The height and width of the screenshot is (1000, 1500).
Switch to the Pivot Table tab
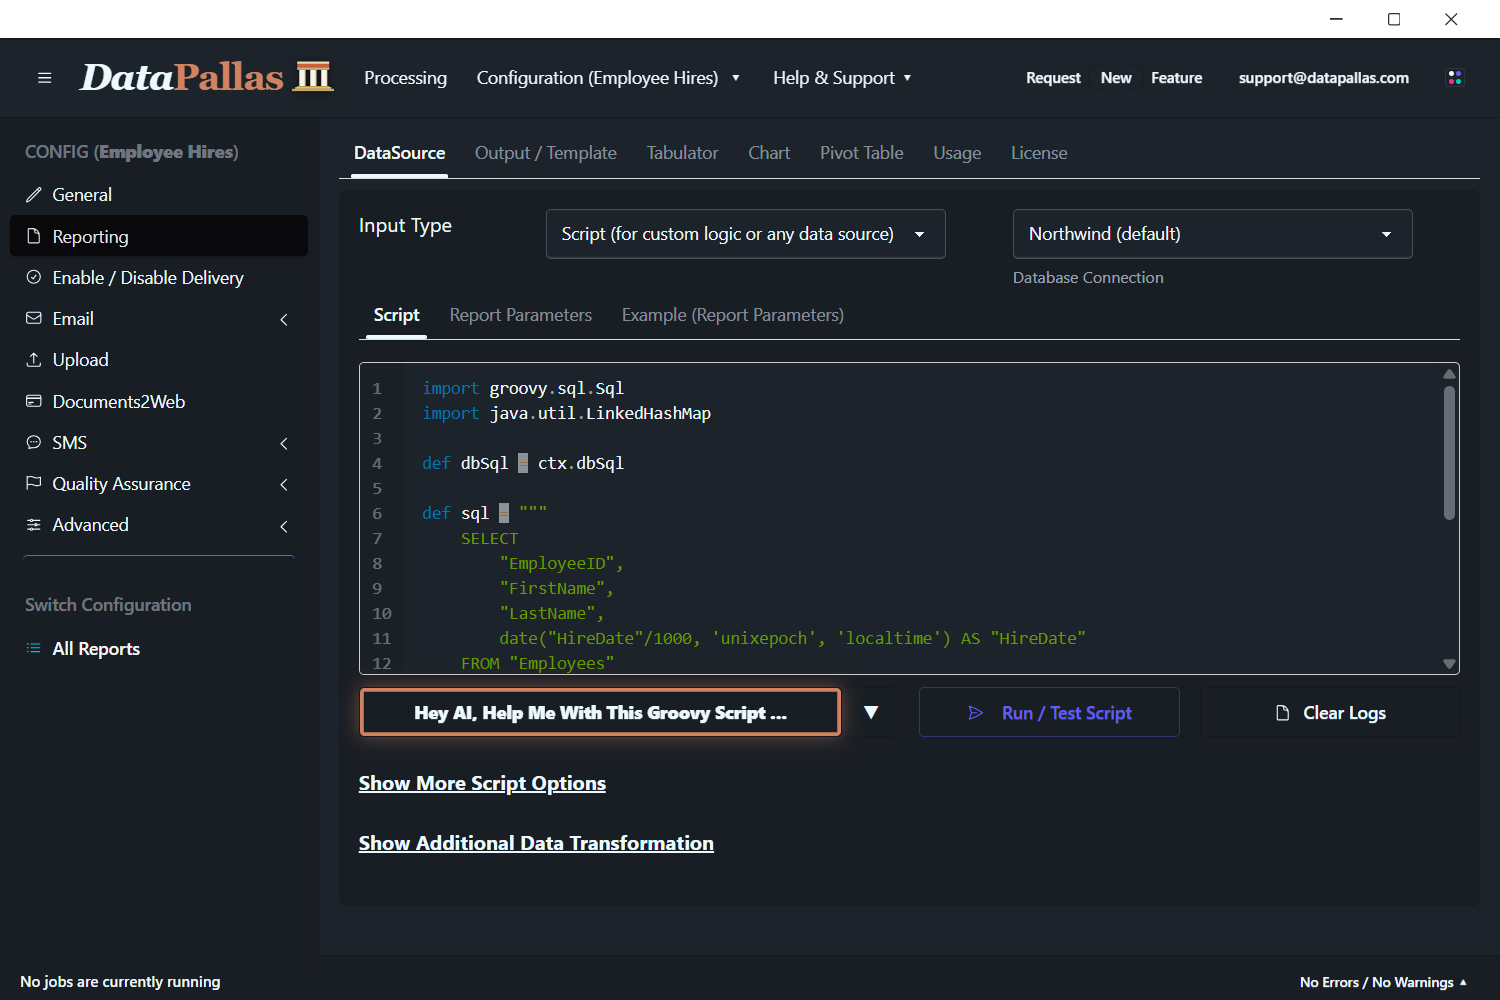pyautogui.click(x=862, y=153)
